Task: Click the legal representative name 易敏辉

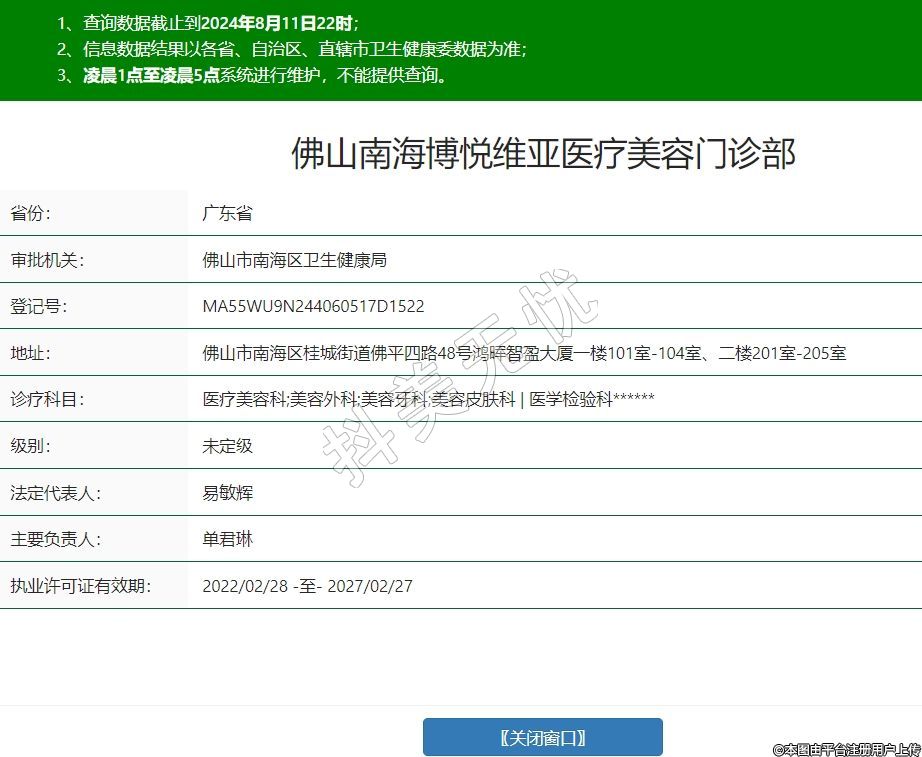Action: tap(227, 492)
